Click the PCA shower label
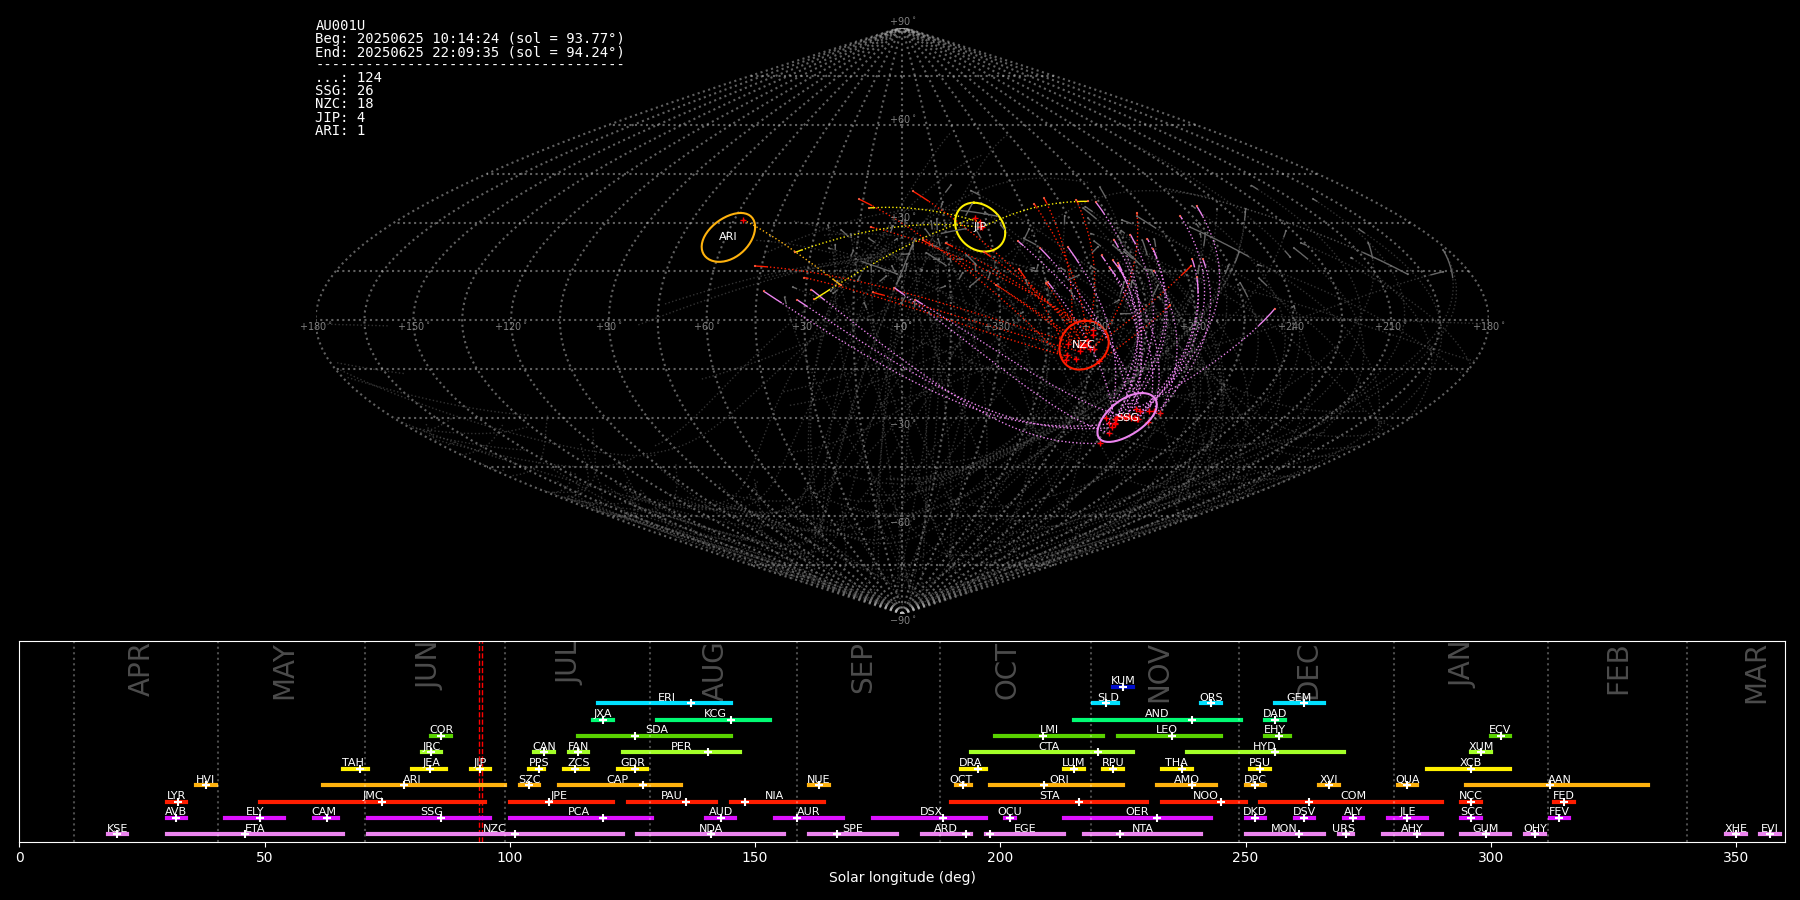Image resolution: width=1800 pixels, height=900 pixels. pos(579,812)
